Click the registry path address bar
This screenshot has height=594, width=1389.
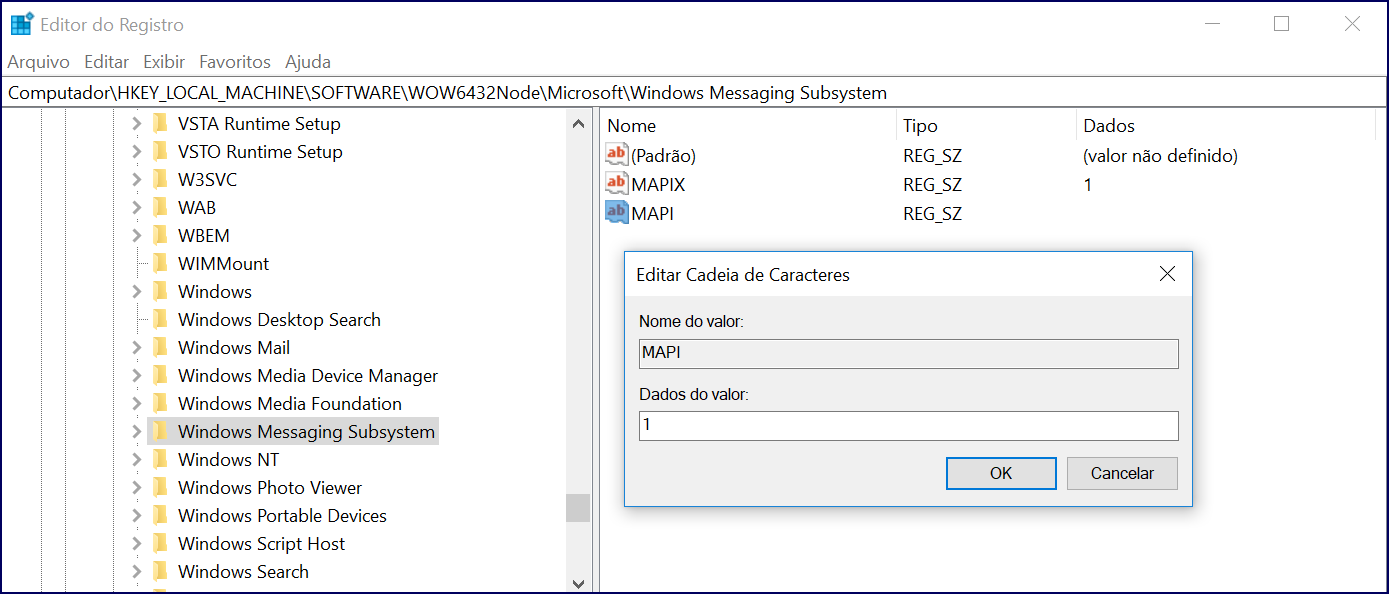click(x=694, y=93)
